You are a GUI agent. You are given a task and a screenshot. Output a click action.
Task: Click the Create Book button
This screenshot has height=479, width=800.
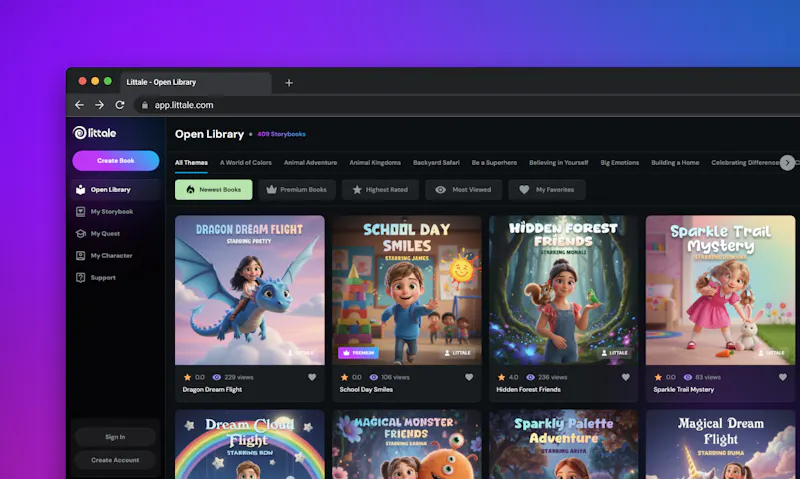pos(116,161)
